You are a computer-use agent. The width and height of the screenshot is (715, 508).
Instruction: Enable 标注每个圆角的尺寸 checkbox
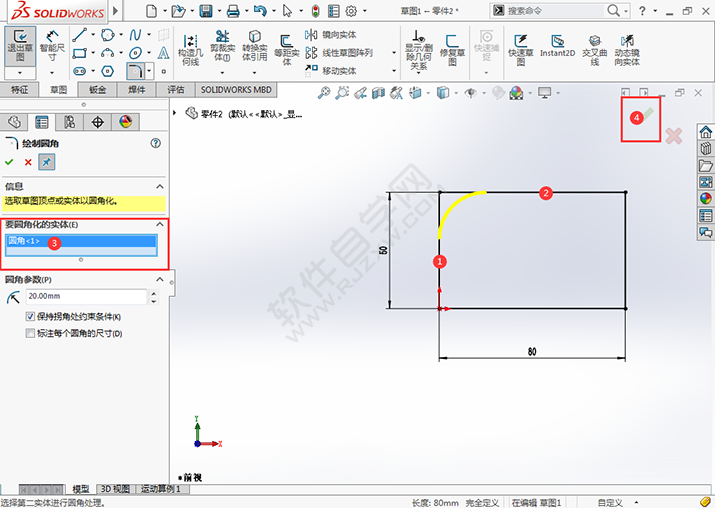30,333
